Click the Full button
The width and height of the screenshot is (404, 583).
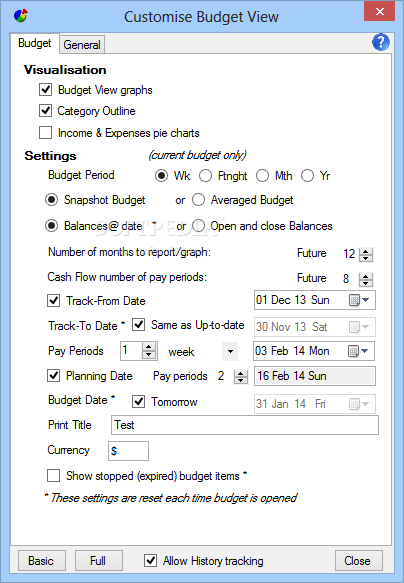(98, 560)
